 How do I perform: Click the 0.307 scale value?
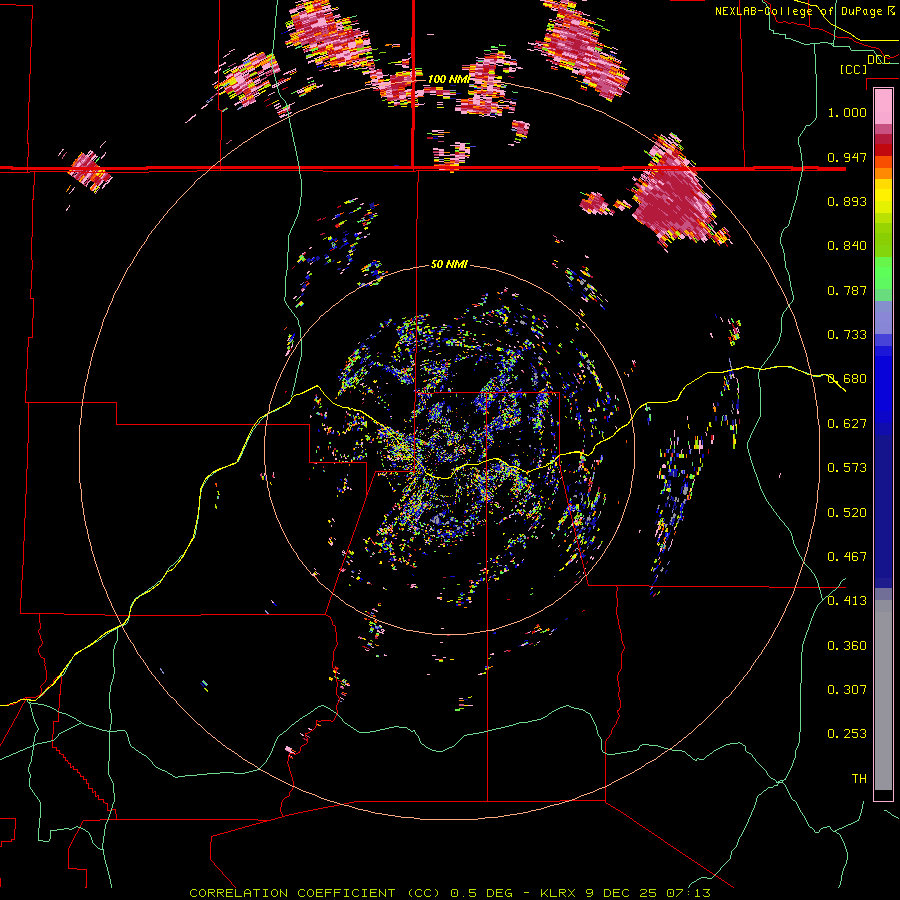tap(847, 690)
